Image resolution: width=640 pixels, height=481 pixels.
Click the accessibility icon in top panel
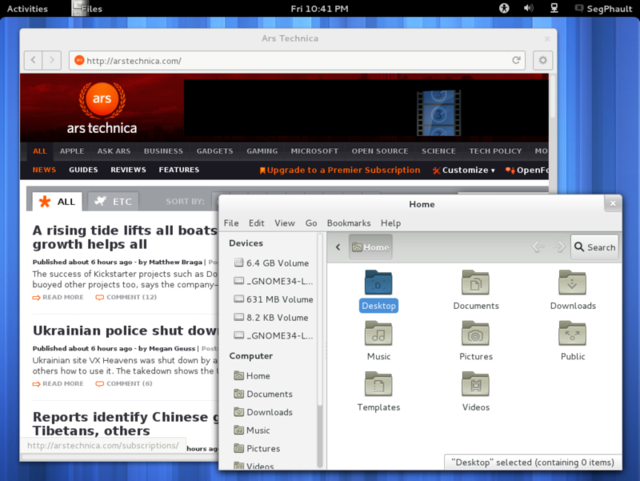(504, 8)
